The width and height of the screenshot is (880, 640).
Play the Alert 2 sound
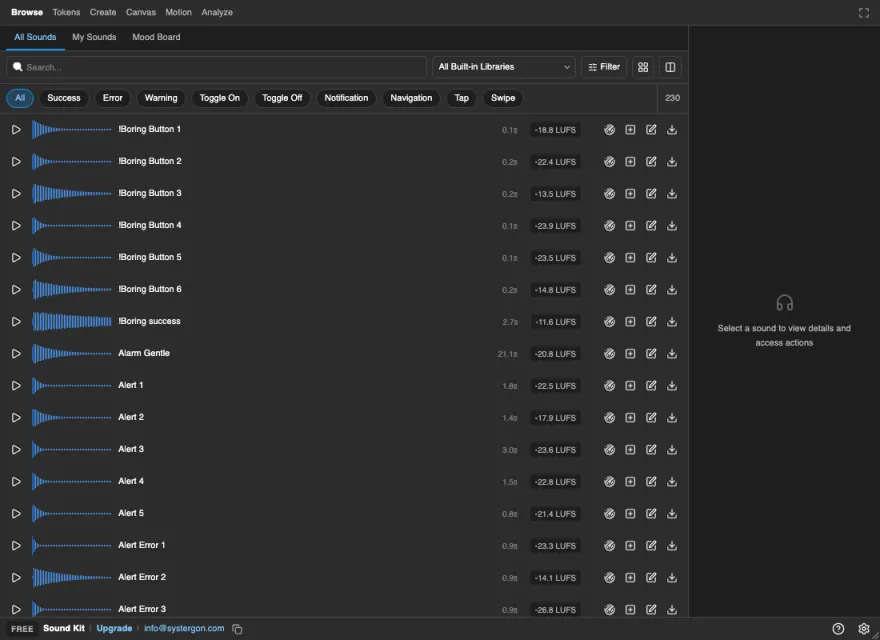(16, 418)
